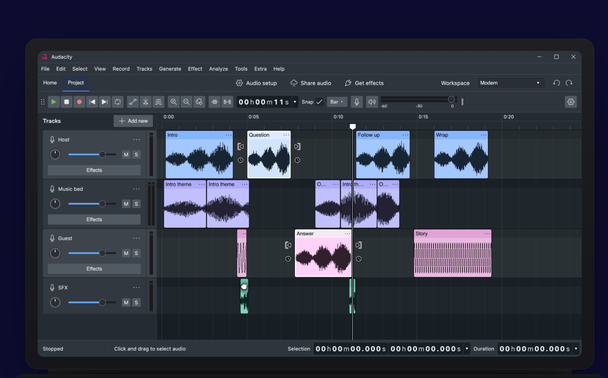The image size is (608, 378).
Task: Click the fit selection to width icon
Action: [214, 102]
